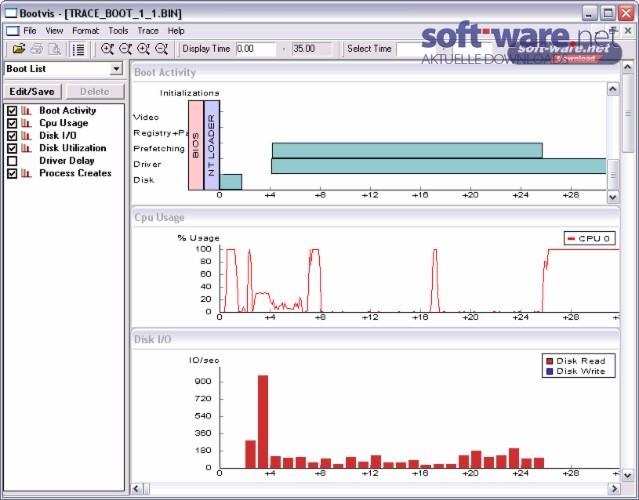Click the main vertical scrollbar thumb
The image size is (639, 500).
point(628,113)
